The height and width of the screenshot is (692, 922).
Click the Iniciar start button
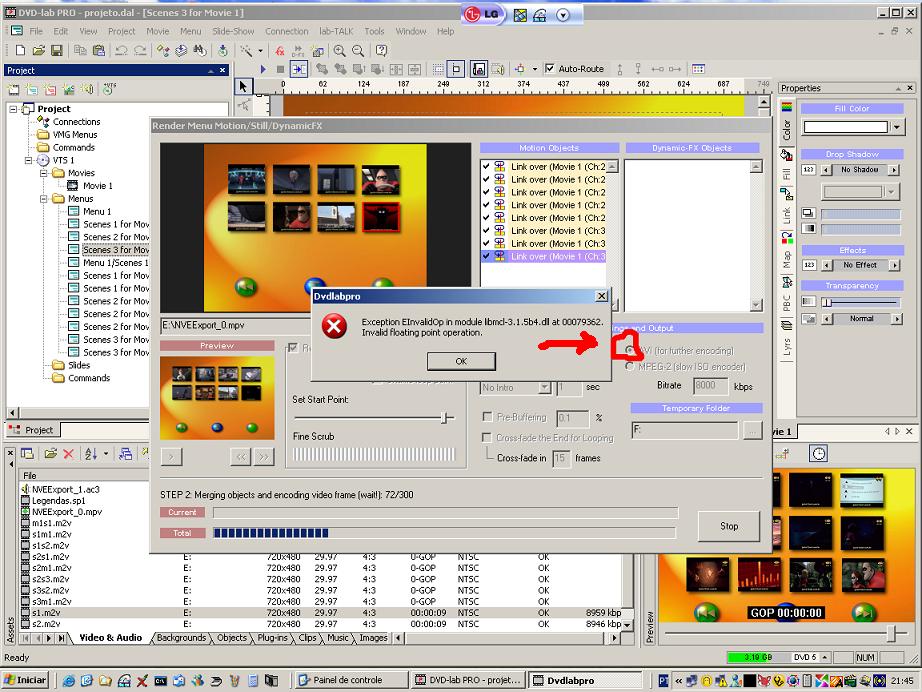click(x=25, y=680)
